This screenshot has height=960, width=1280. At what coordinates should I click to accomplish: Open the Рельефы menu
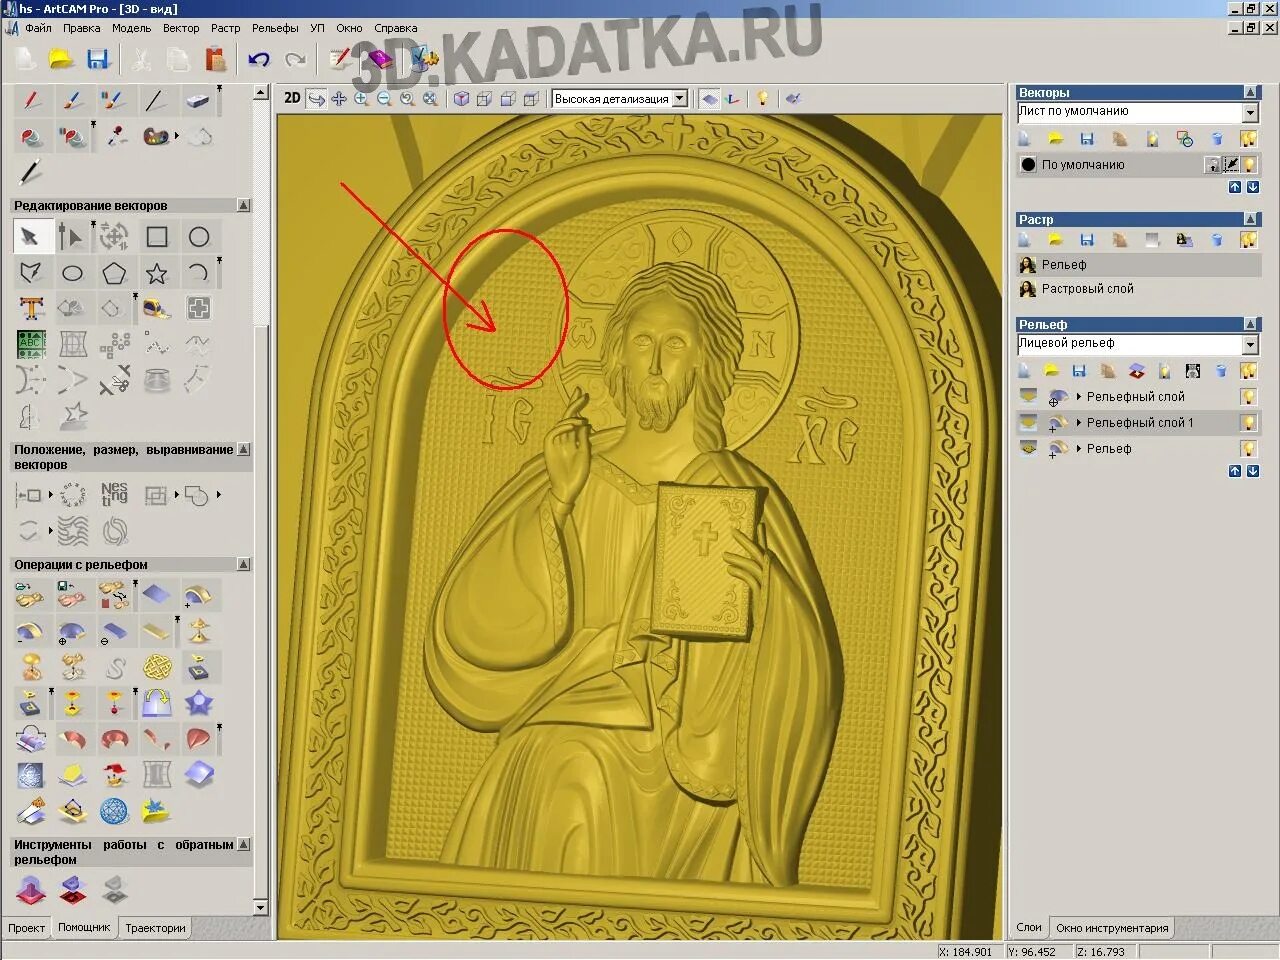tap(275, 28)
